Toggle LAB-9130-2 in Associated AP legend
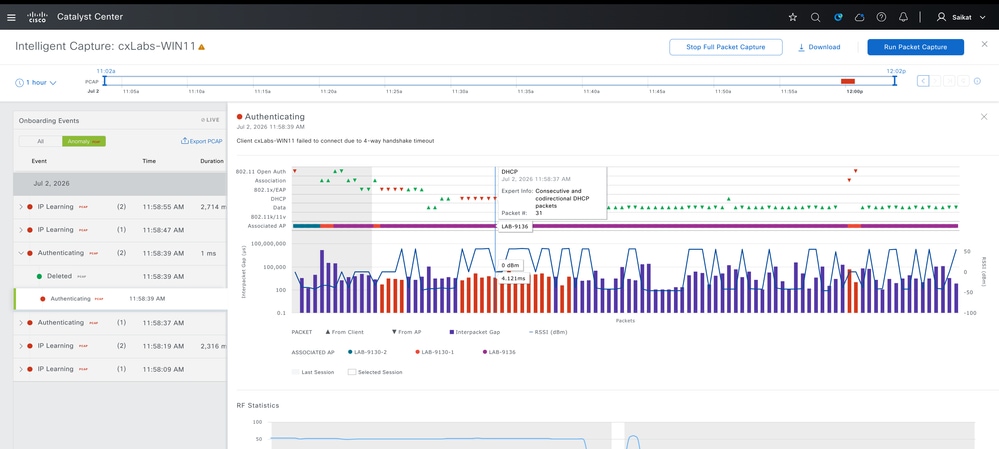Screen dimensions: 999x449 pos(366,352)
